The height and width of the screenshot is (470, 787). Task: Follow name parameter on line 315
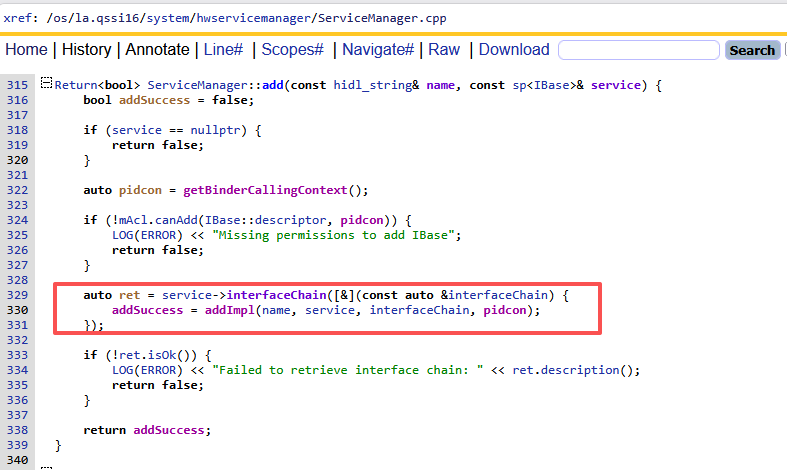coord(440,85)
